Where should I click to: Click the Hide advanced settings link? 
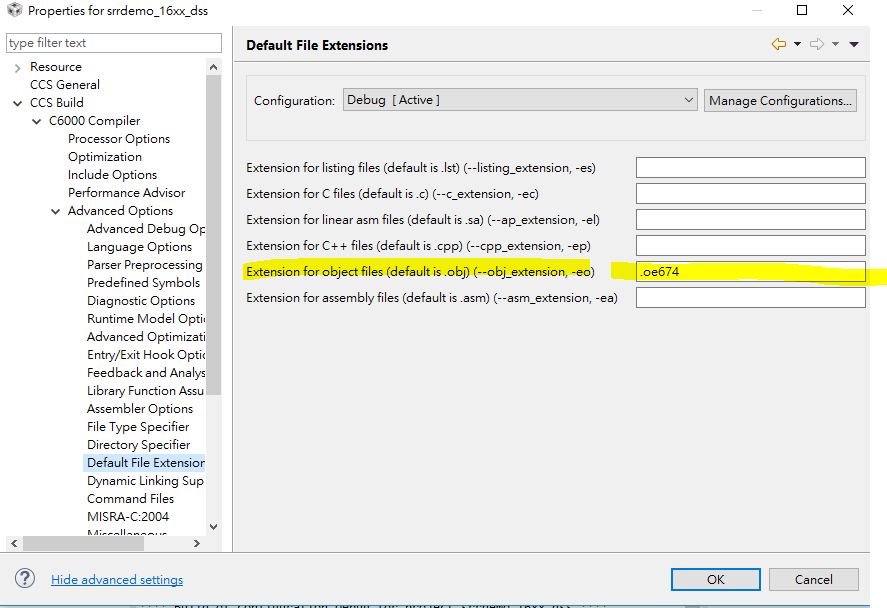[116, 579]
